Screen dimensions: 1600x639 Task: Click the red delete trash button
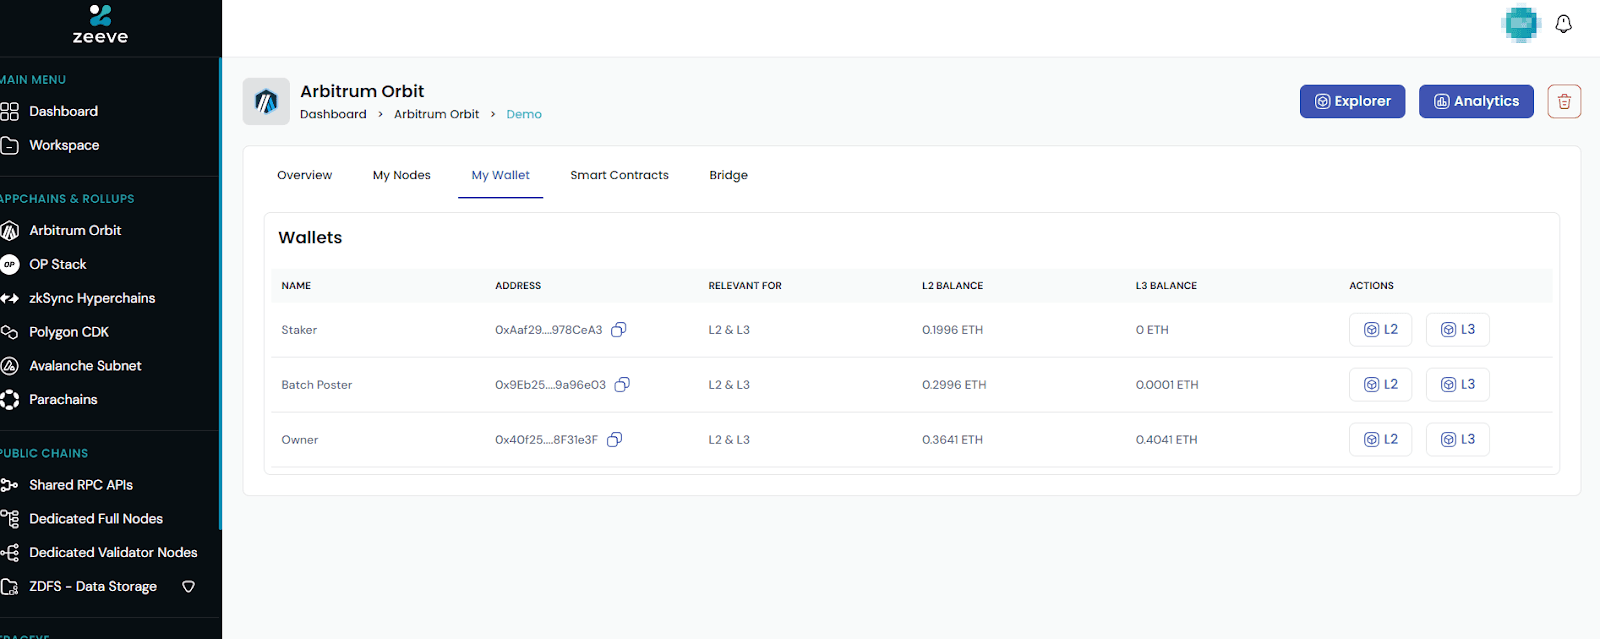point(1564,101)
